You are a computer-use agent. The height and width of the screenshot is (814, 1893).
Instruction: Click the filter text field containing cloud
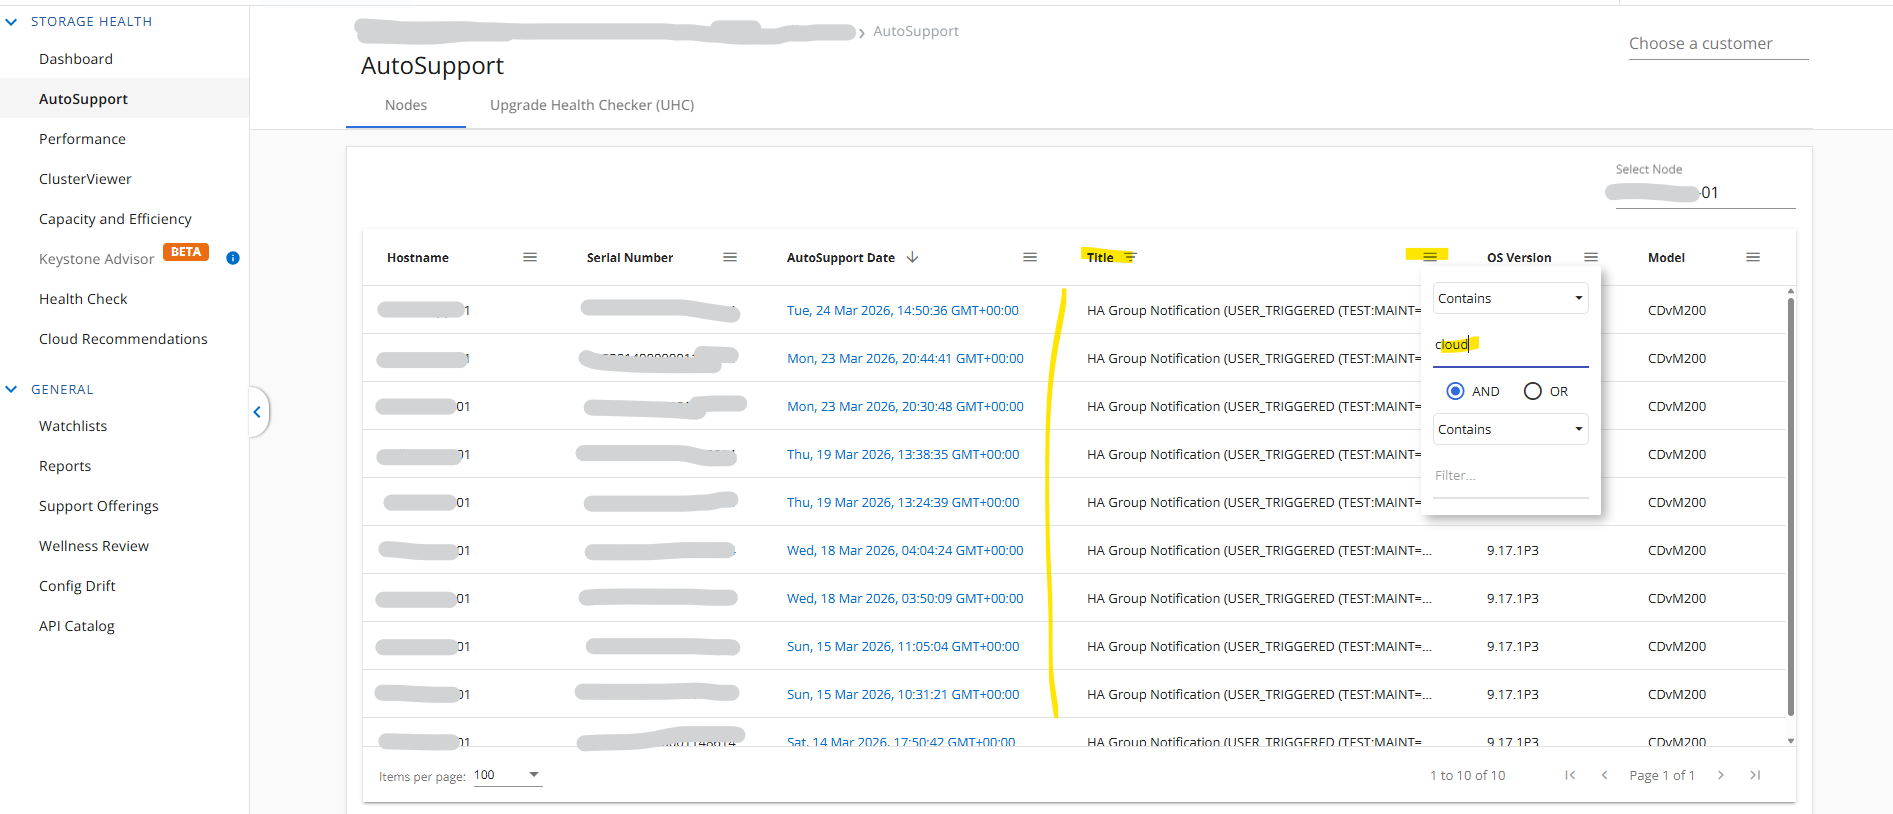(x=1510, y=345)
